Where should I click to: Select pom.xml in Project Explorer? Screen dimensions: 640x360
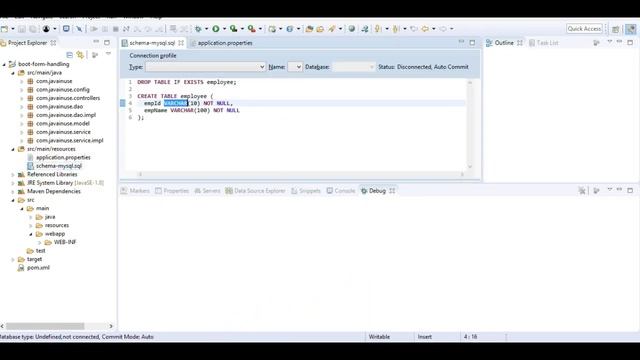[38, 268]
